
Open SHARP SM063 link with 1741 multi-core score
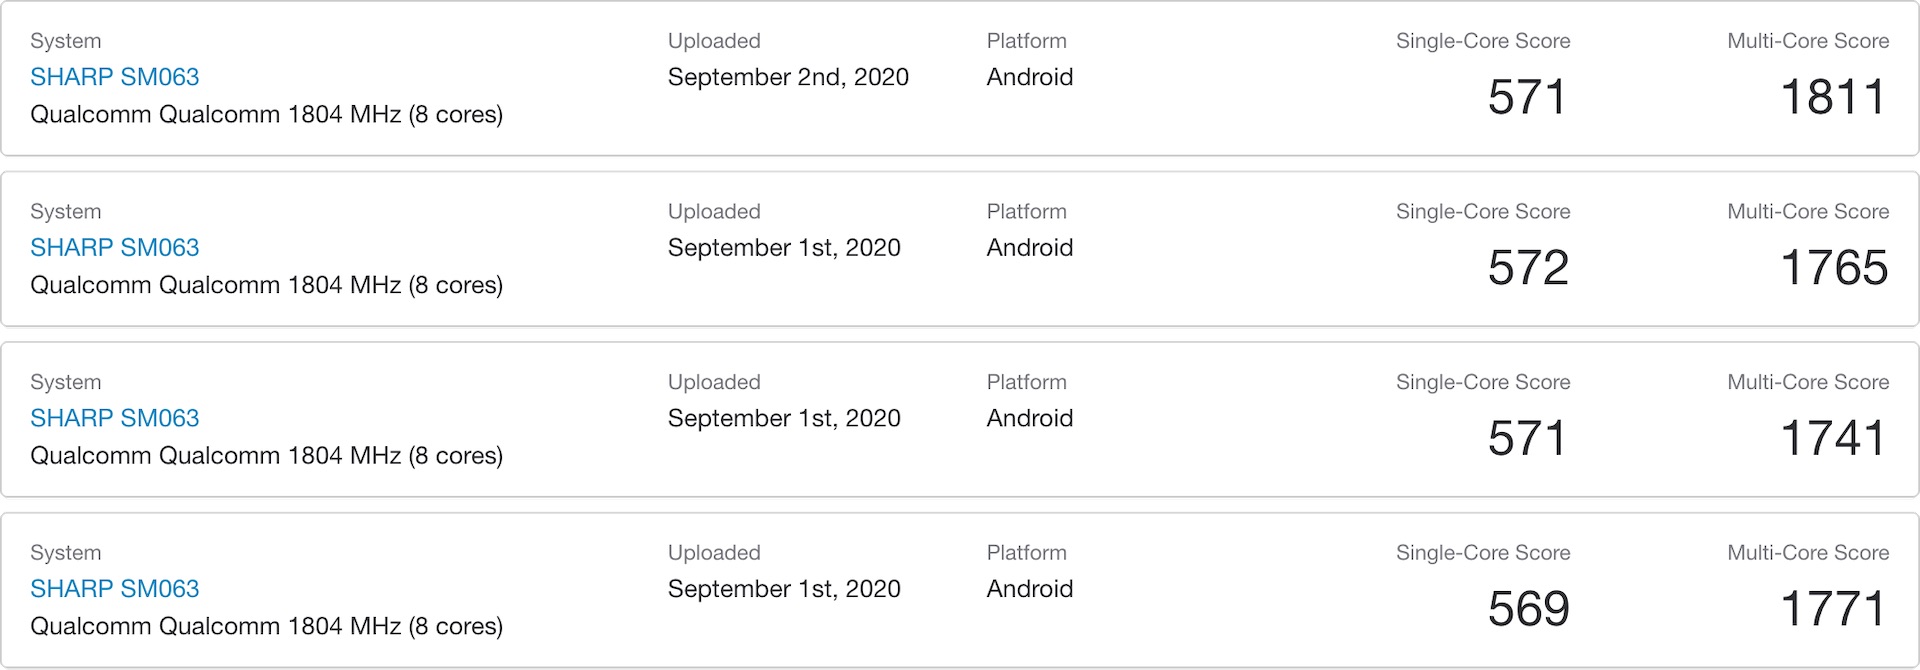115,418
